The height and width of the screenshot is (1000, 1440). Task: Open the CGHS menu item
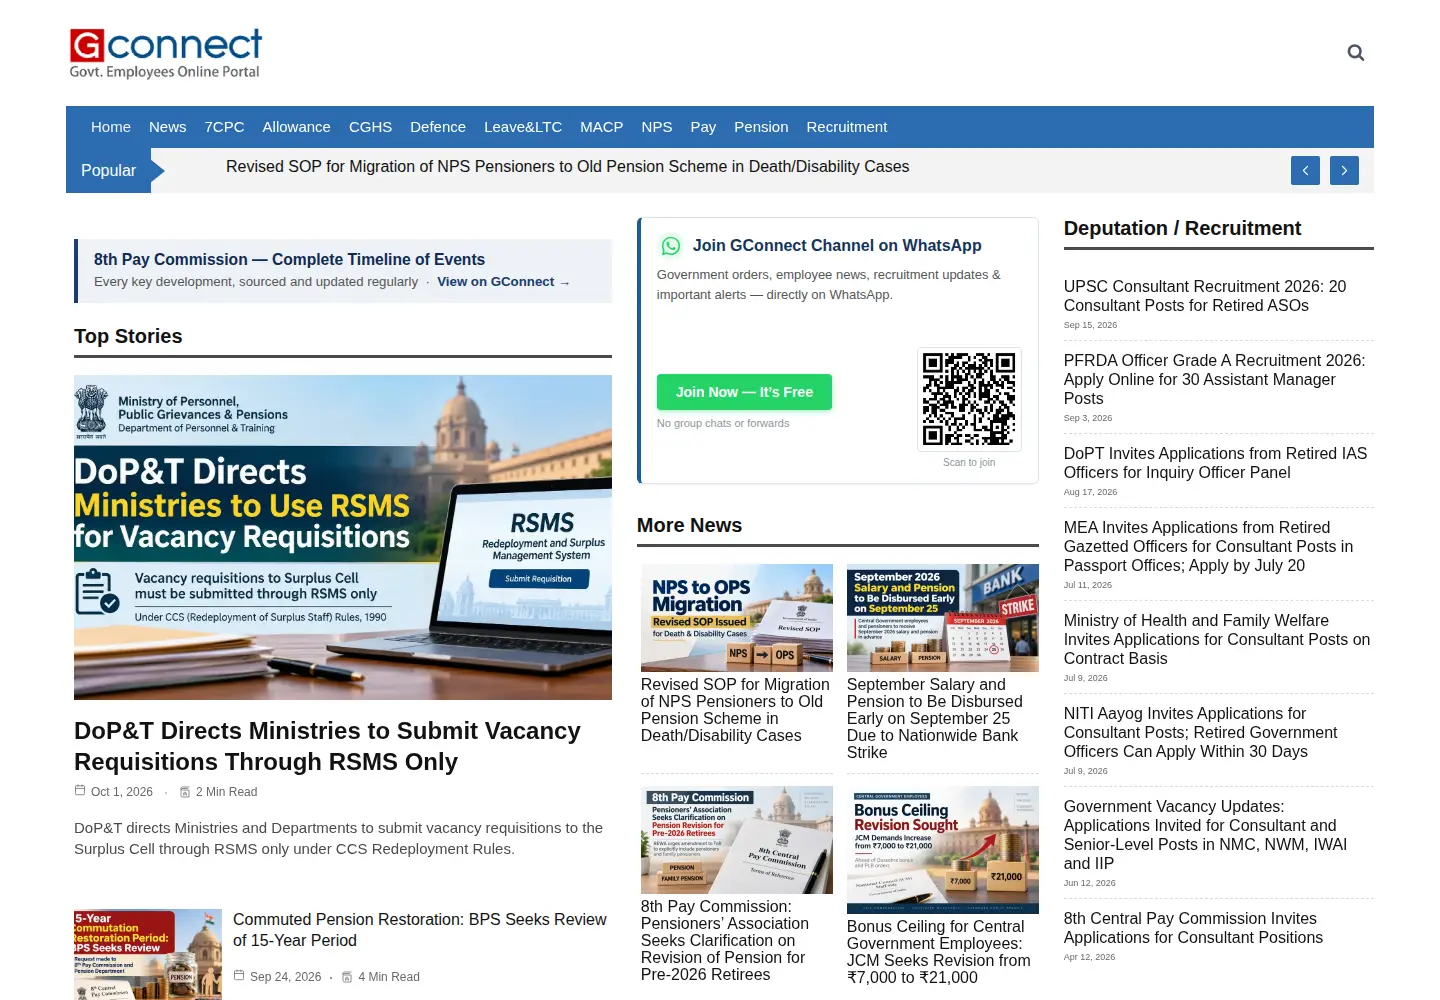click(x=370, y=127)
